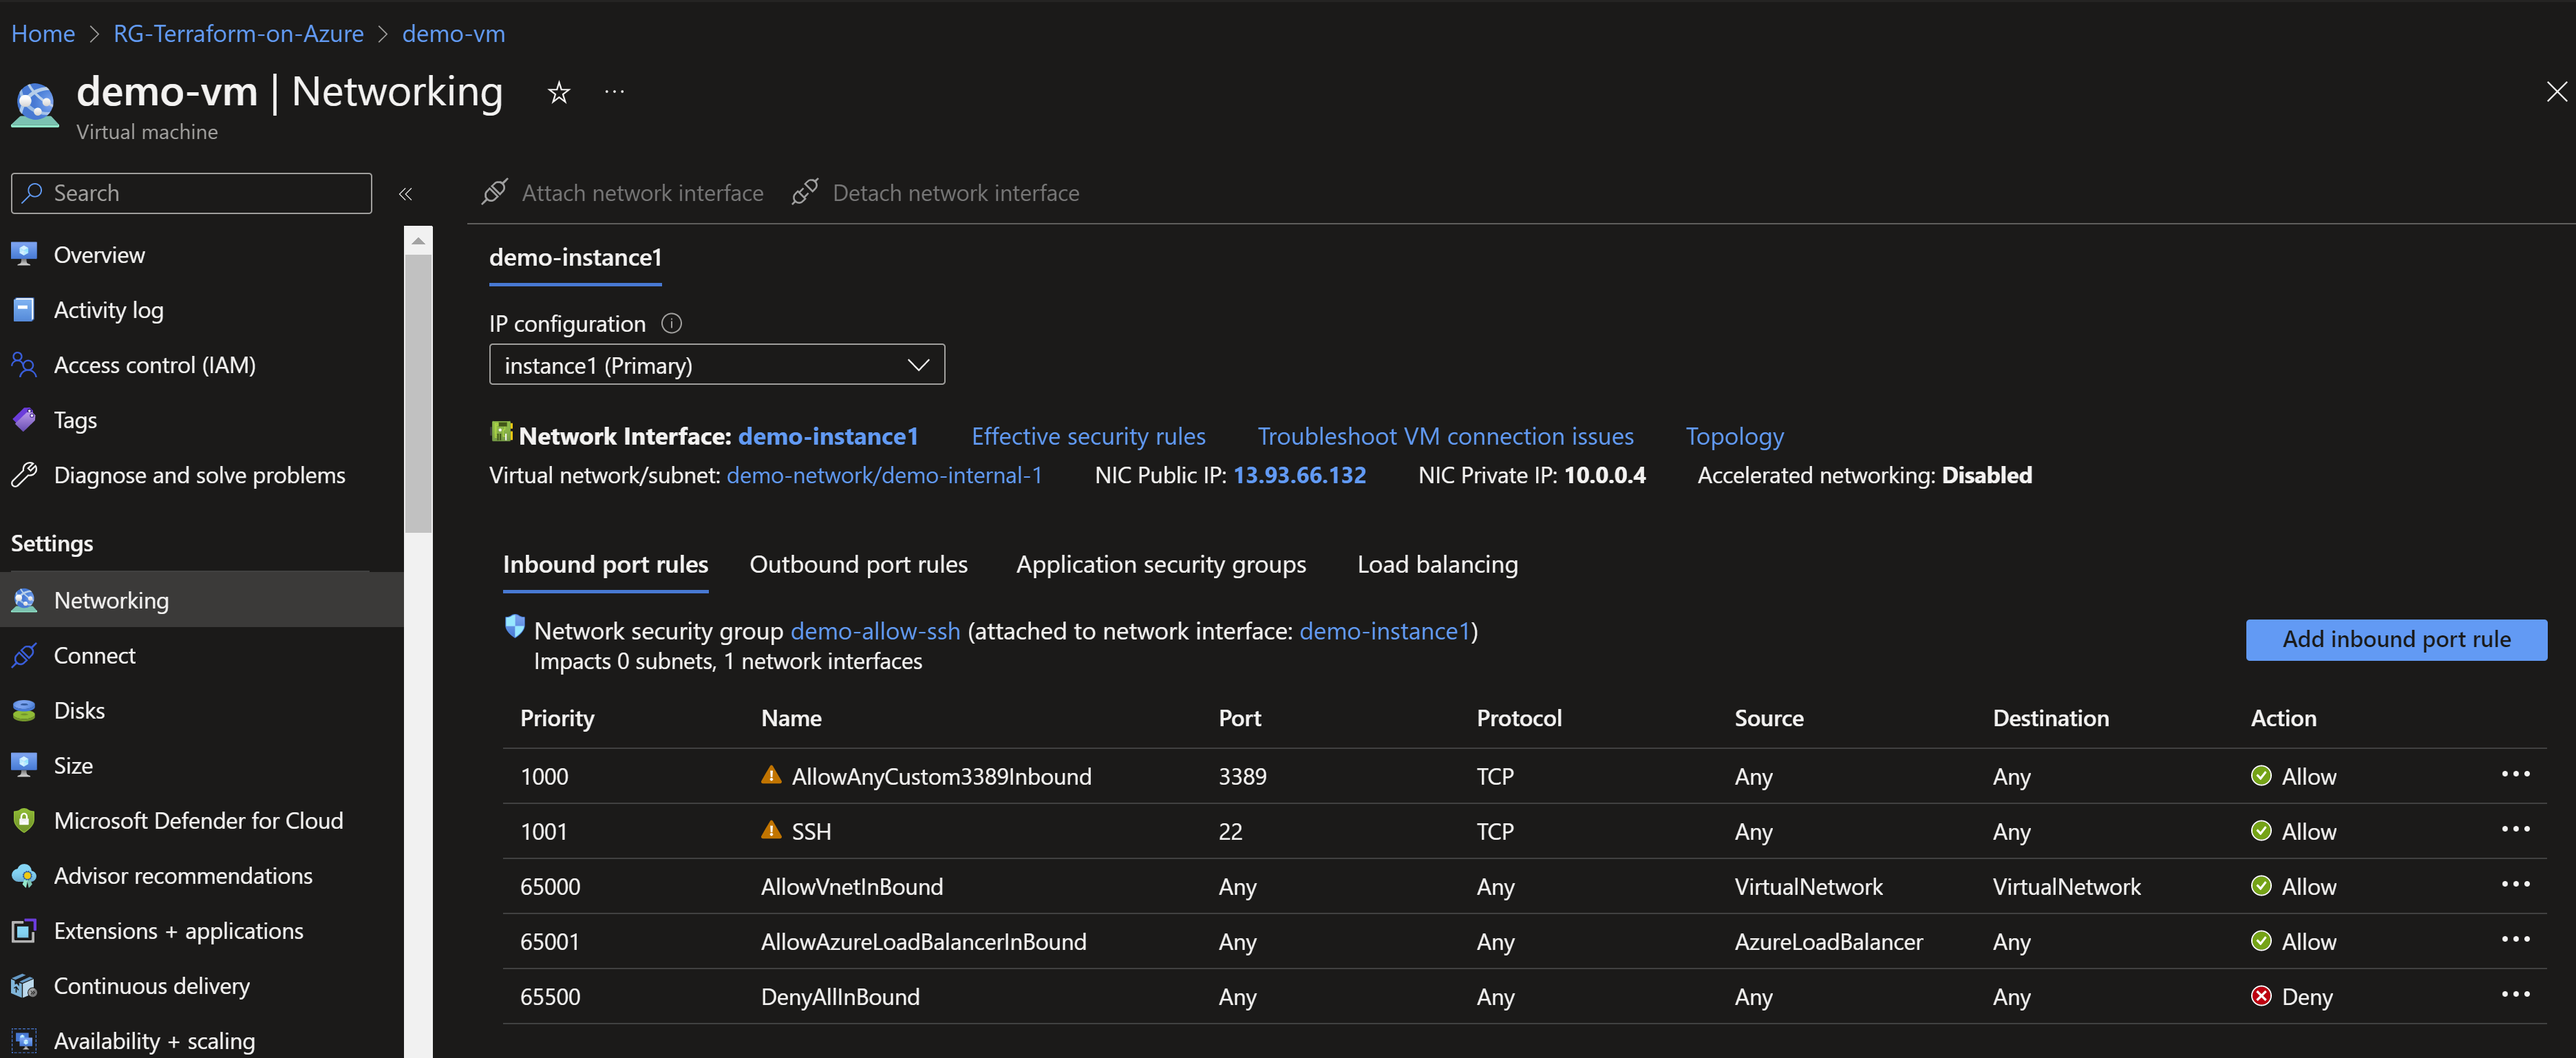Open more actions for AllowAzureLoadBalancerInBound rule

point(2515,939)
